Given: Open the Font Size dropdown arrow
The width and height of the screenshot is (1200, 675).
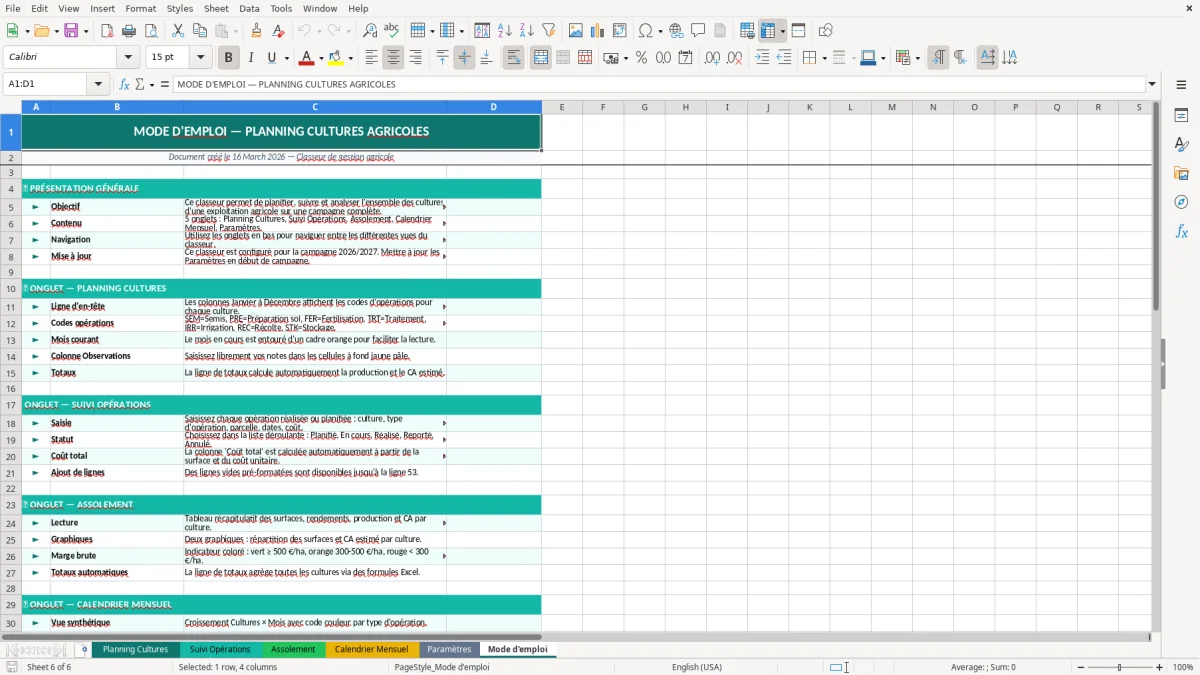Looking at the screenshot, I should (201, 58).
